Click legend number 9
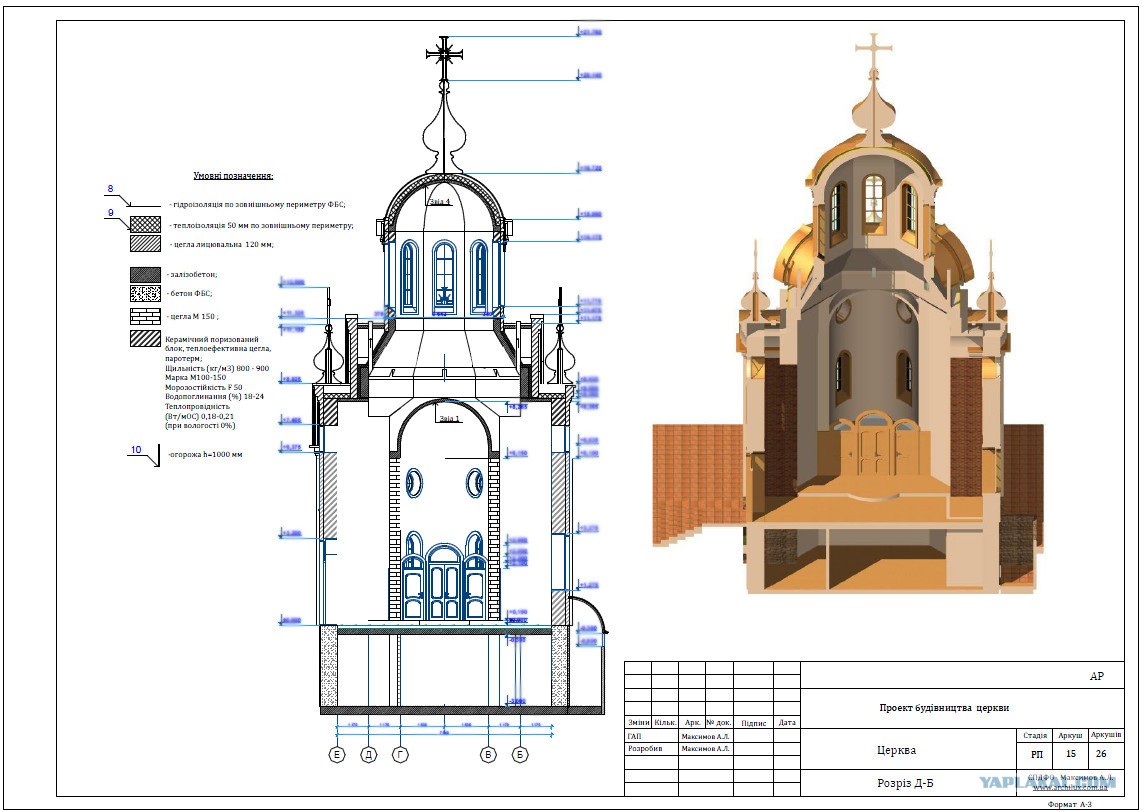The image size is (1142, 812). tap(111, 213)
